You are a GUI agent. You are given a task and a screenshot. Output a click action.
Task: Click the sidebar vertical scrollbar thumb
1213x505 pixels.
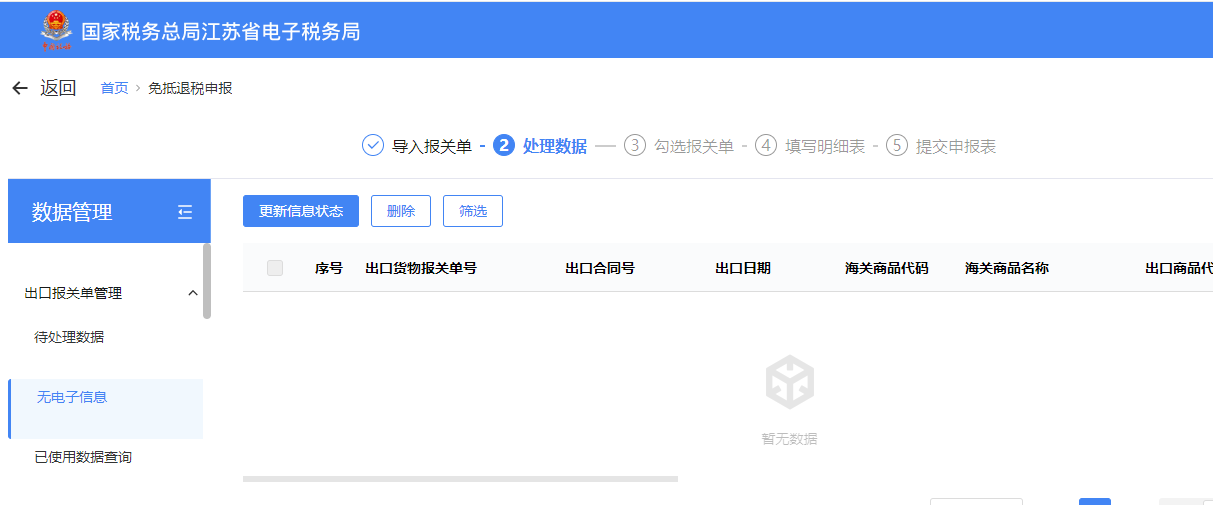(207, 281)
